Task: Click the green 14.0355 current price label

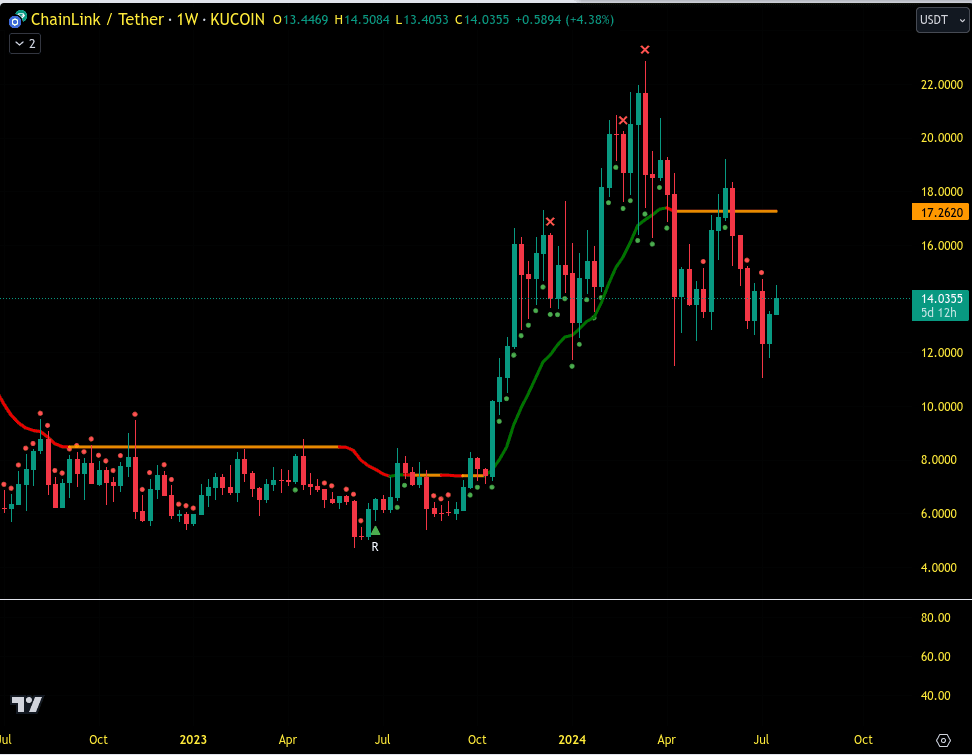Action: click(940, 298)
